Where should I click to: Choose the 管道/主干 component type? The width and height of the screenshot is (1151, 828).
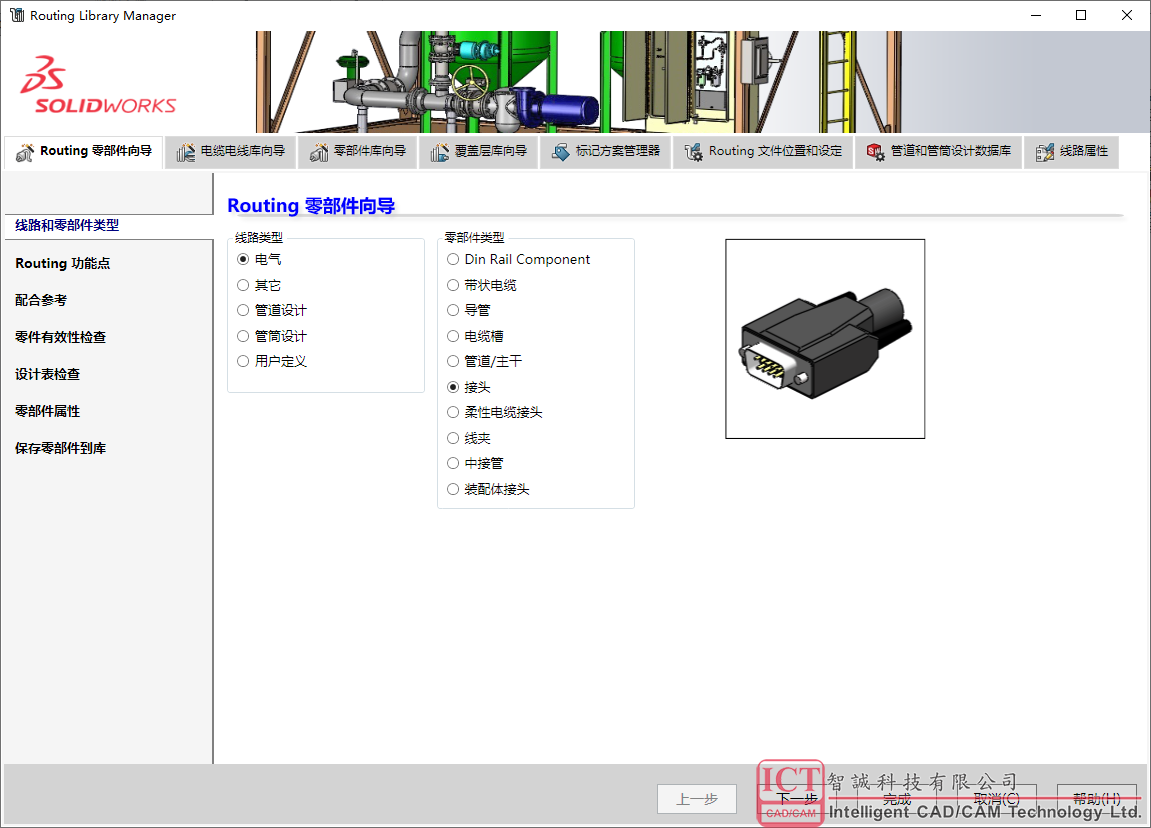pyautogui.click(x=453, y=361)
